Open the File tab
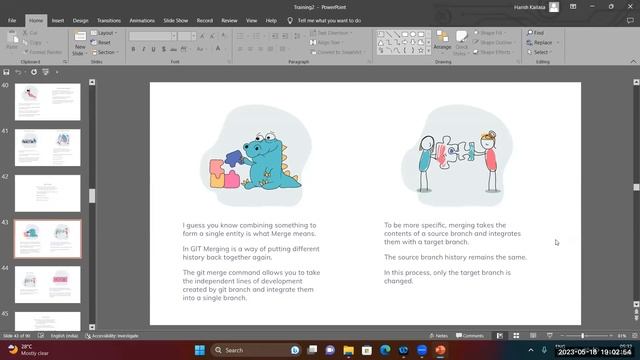This screenshot has width=640, height=360. click(x=12, y=20)
